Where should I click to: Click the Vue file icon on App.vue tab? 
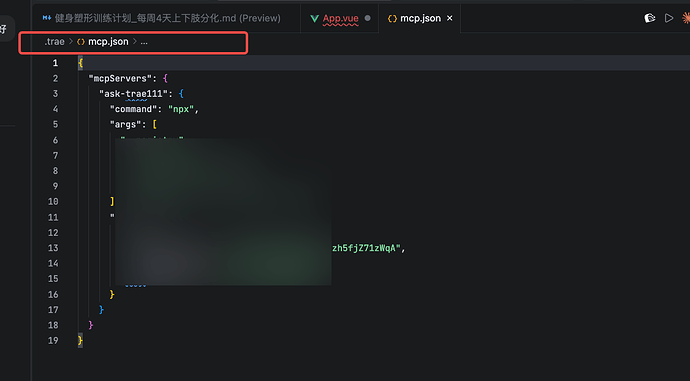click(314, 18)
